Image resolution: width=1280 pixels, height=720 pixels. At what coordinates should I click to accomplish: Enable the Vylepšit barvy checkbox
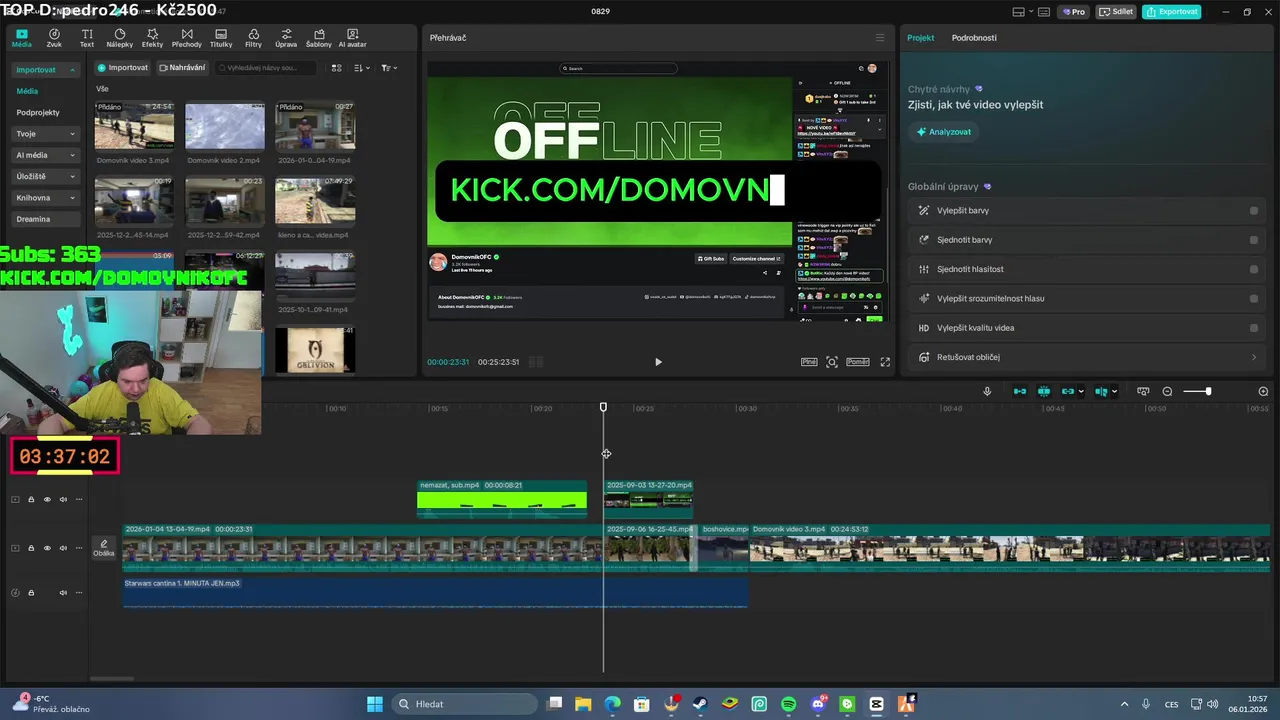(x=1254, y=211)
